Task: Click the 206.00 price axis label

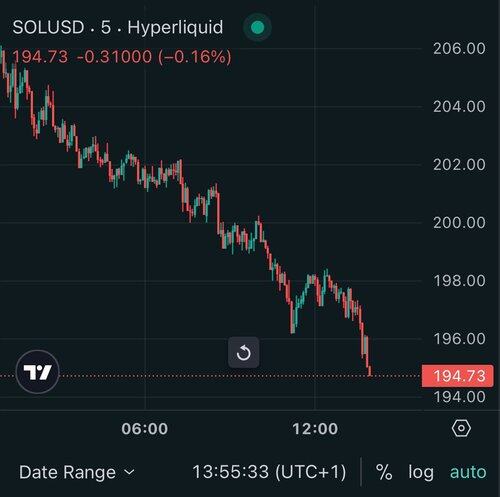Action: pyautogui.click(x=459, y=49)
